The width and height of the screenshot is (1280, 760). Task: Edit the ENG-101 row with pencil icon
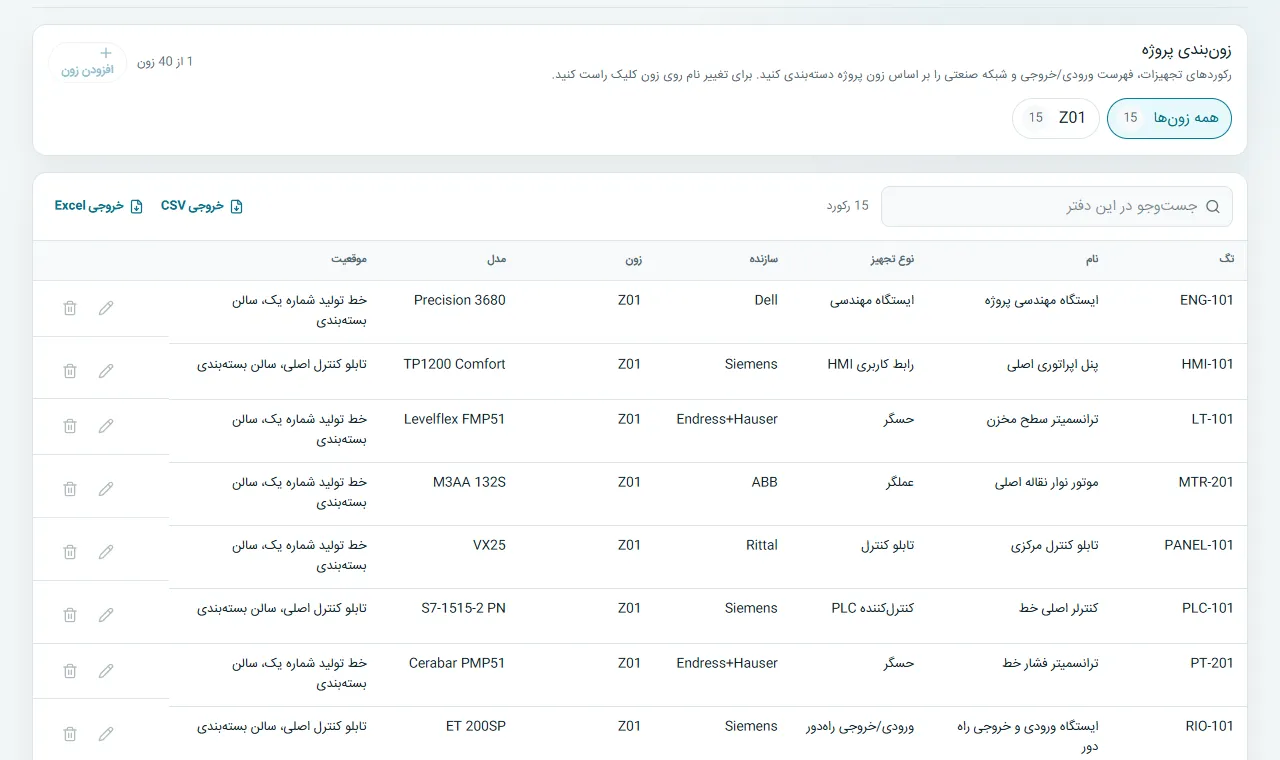(106, 308)
